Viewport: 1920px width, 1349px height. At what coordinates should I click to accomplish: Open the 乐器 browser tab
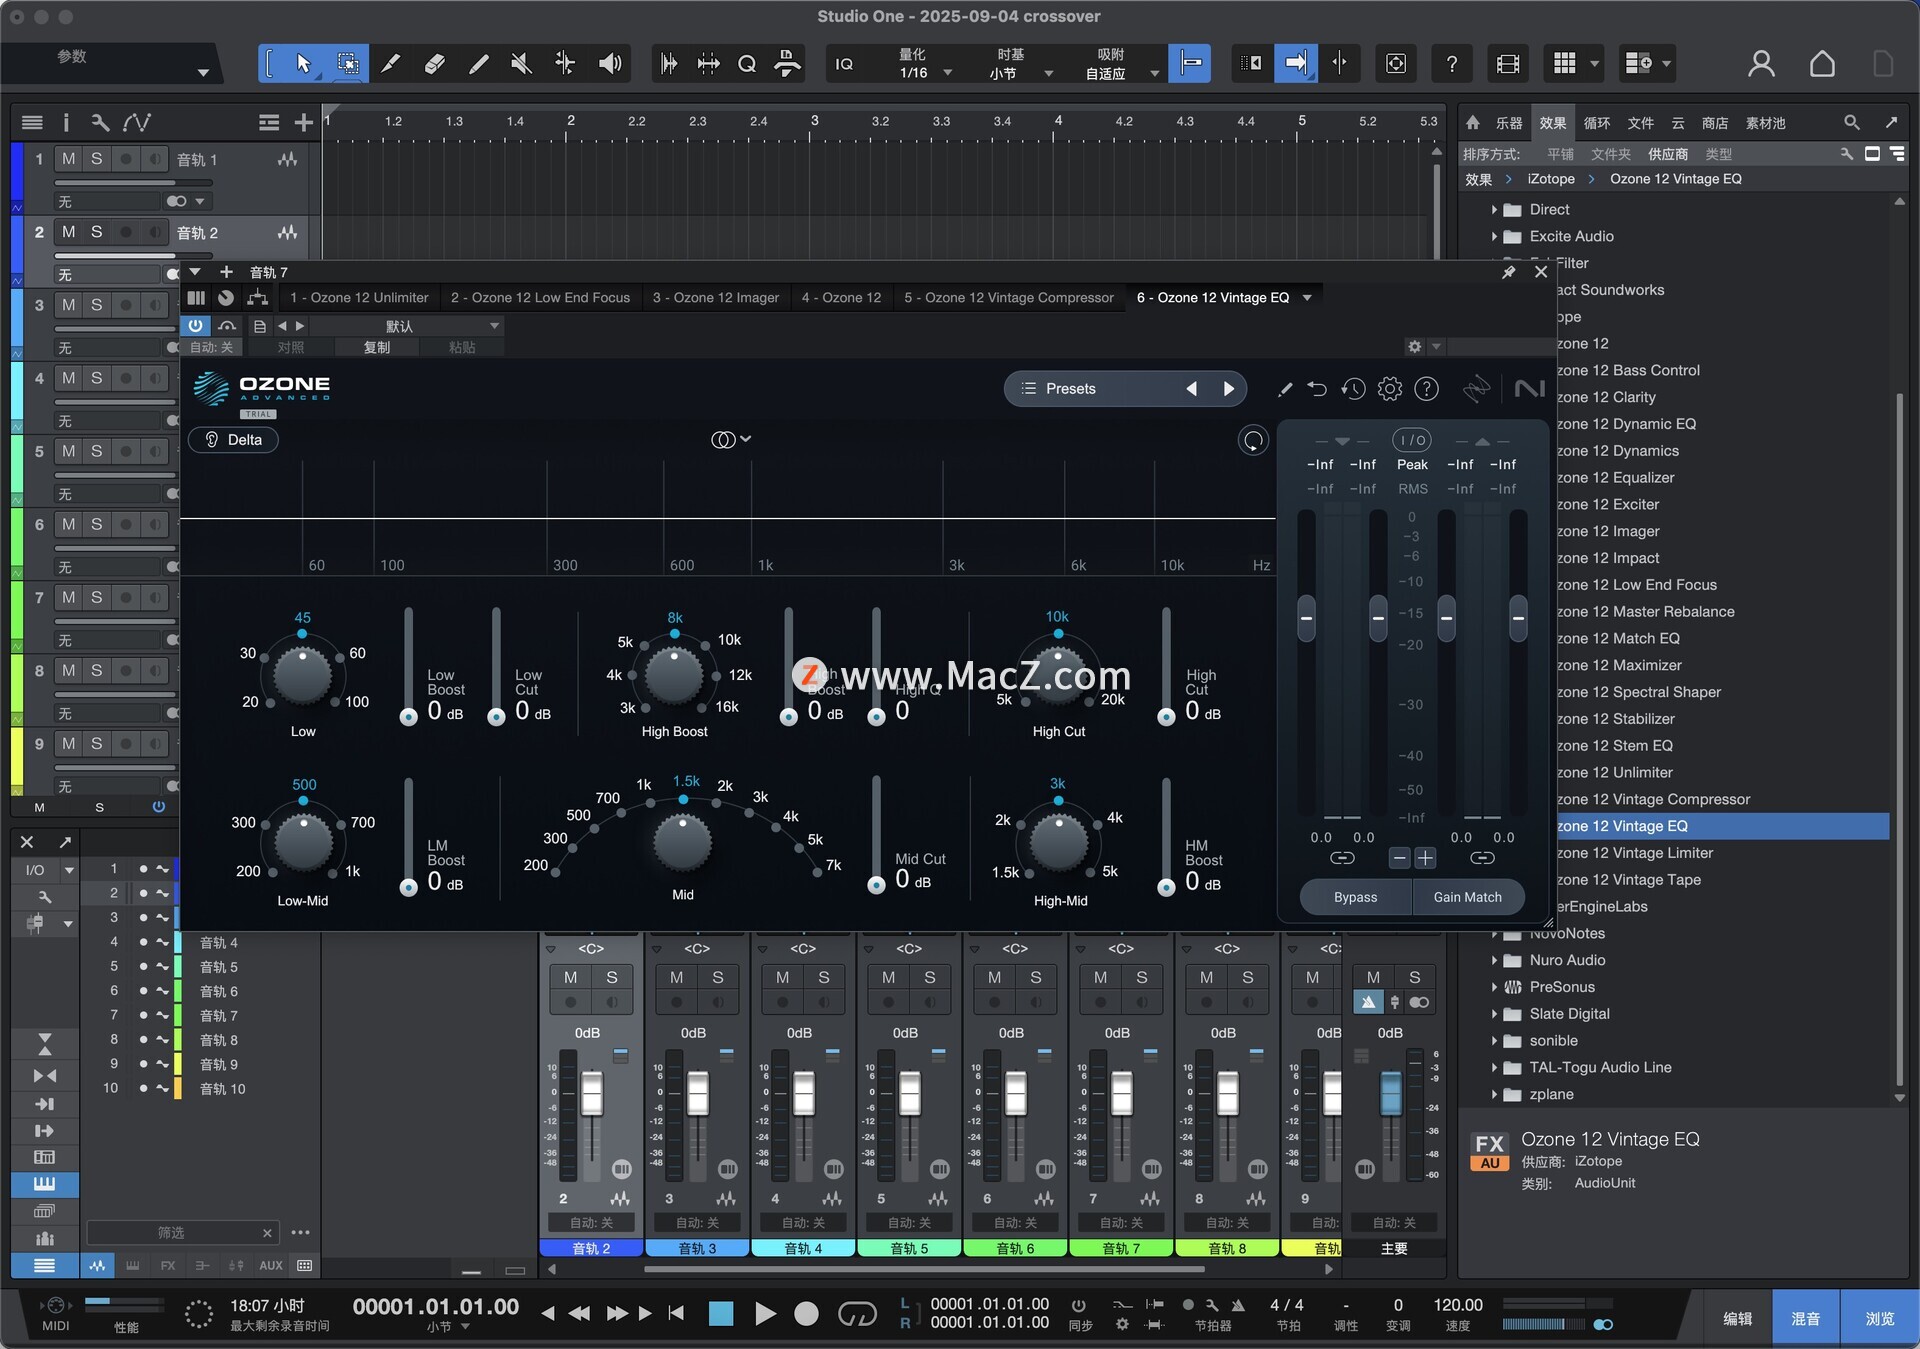[1509, 123]
